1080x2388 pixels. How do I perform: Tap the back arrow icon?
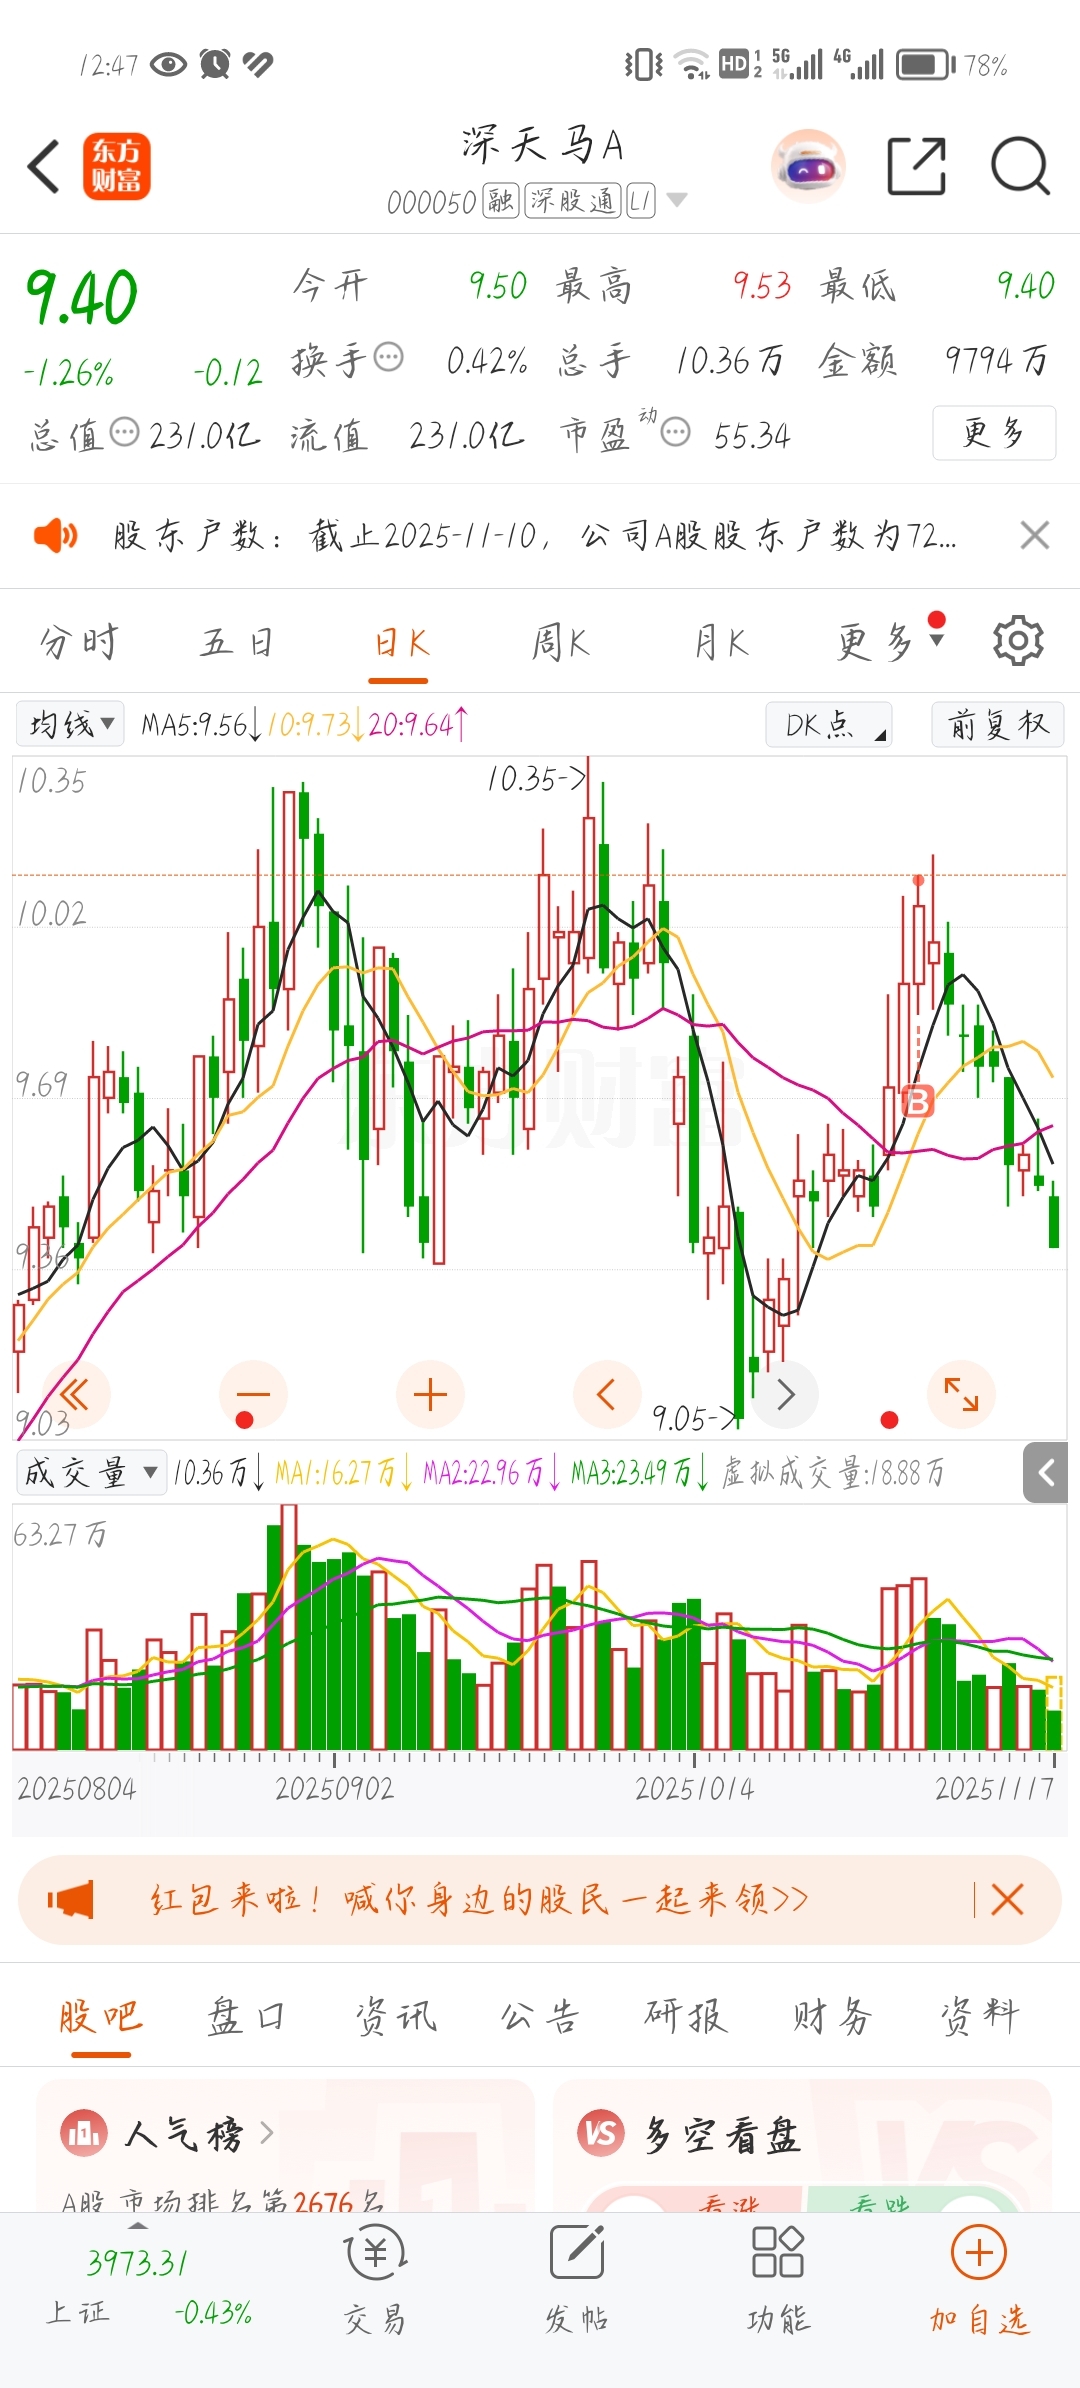(44, 167)
